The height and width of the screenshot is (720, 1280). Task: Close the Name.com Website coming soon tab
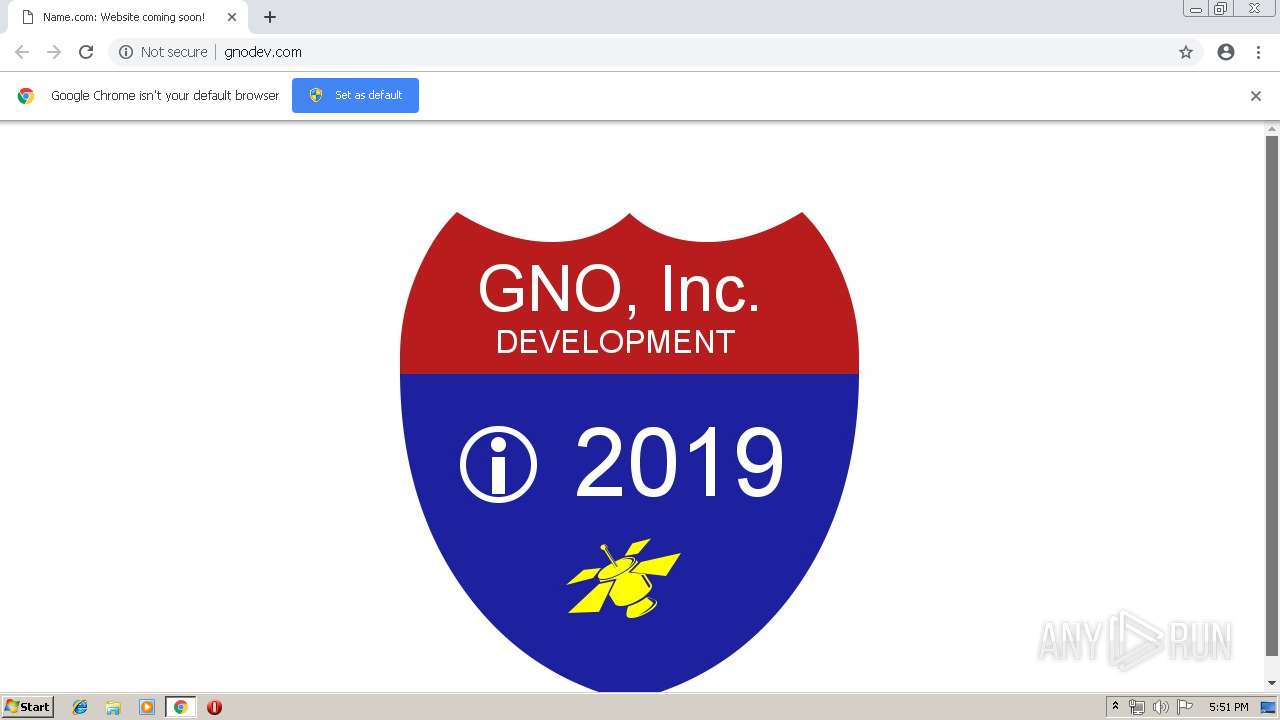click(x=232, y=17)
